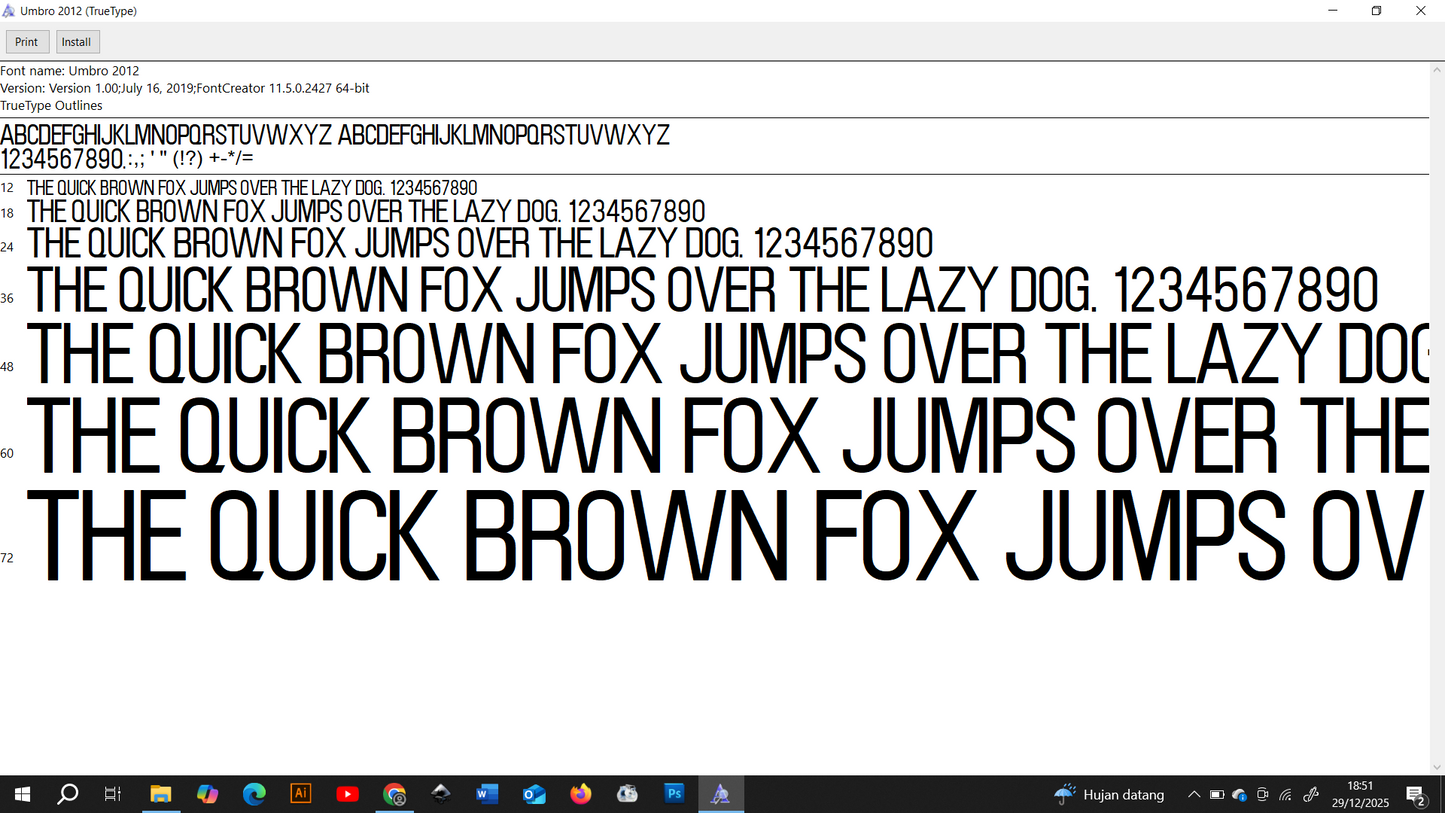Open the pen workspace tray icon

click(x=1311, y=795)
